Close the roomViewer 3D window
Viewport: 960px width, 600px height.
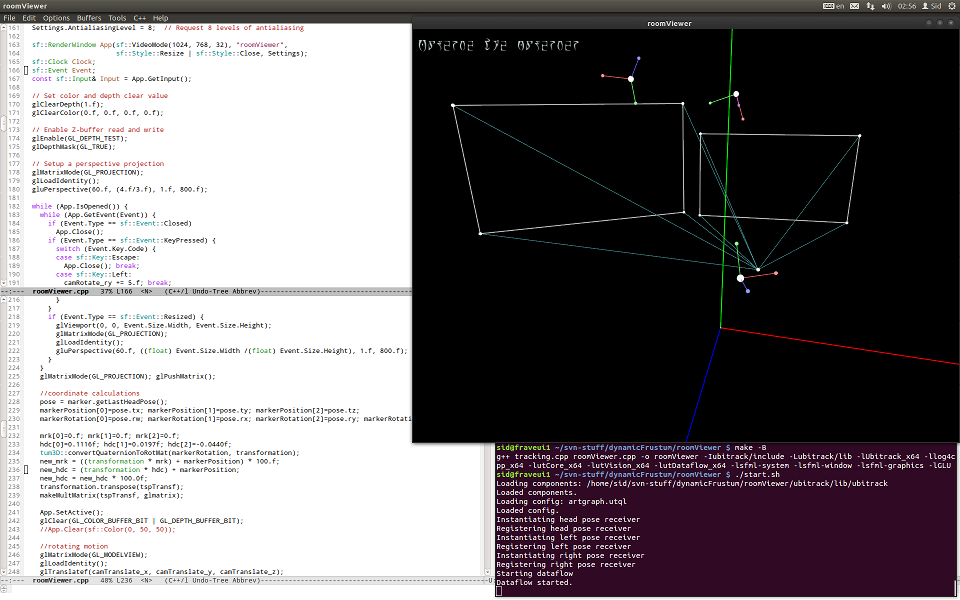click(951, 23)
